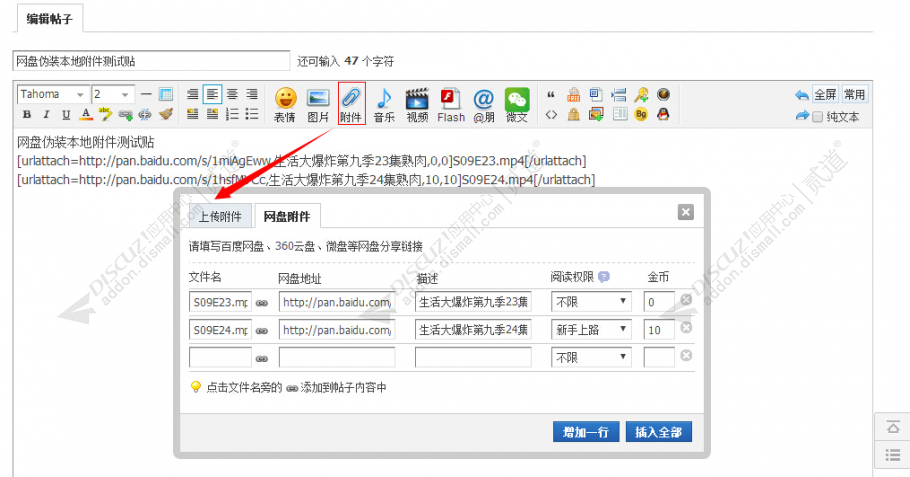Image resolution: width=910 pixels, height=477 pixels.
Task: Click the text highlight abc icon
Action: (x=105, y=114)
